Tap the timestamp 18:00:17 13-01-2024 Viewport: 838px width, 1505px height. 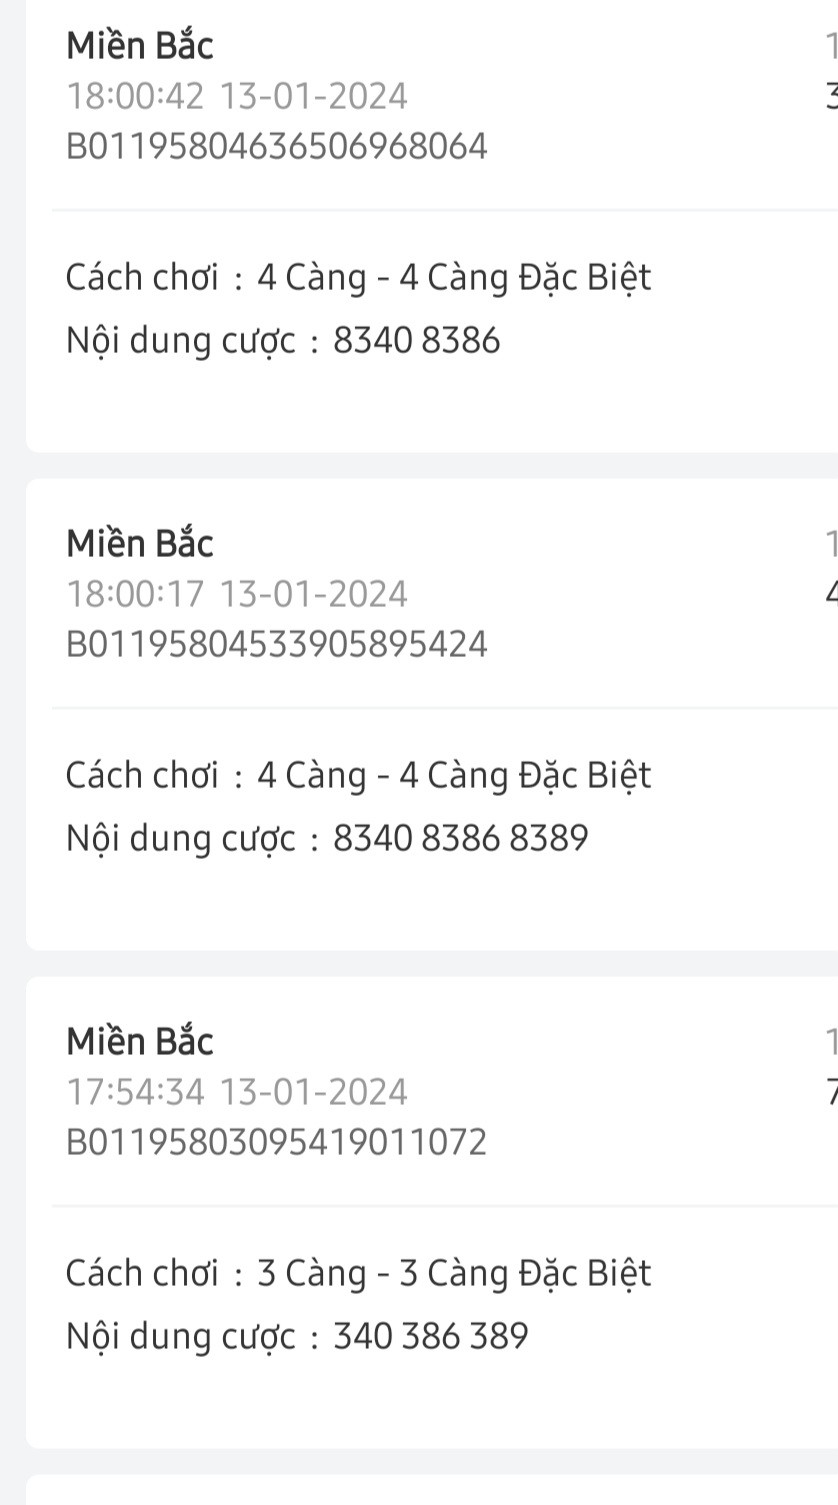pos(237,594)
